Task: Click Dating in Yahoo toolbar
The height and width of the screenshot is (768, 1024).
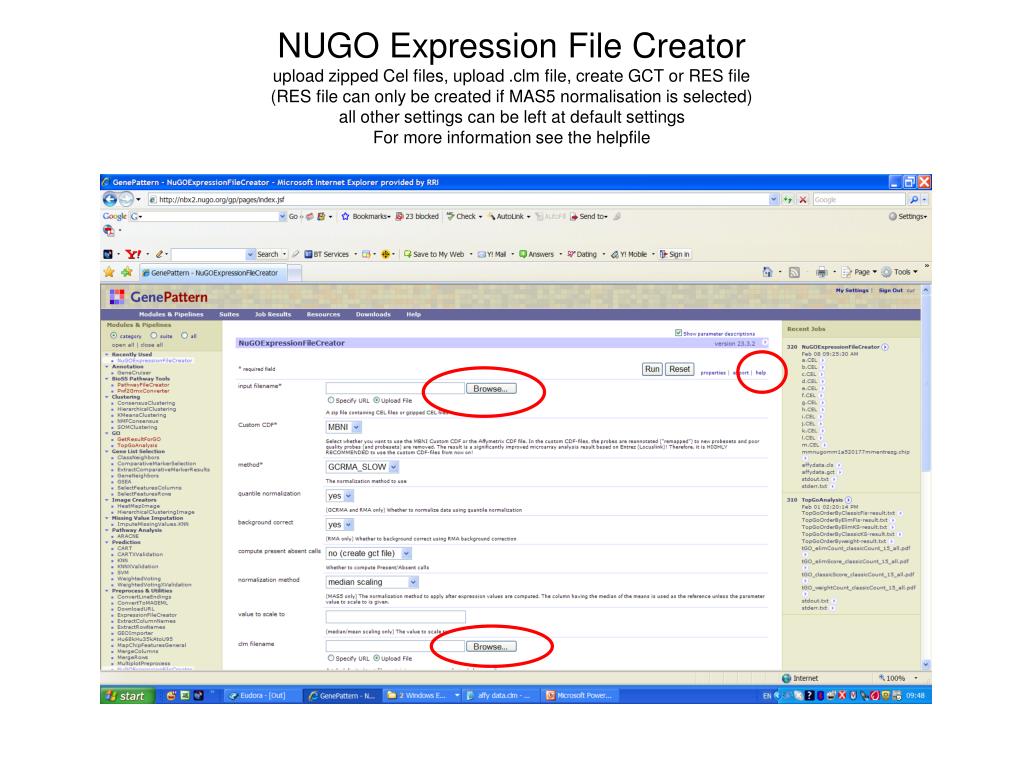Action: pos(582,254)
